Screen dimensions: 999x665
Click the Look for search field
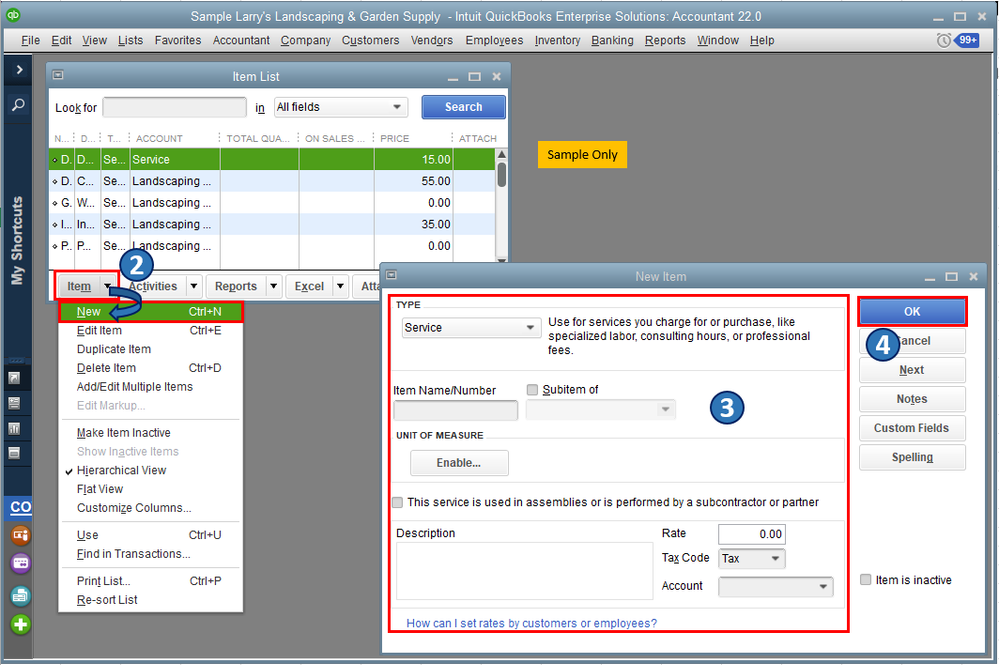[x=174, y=107]
